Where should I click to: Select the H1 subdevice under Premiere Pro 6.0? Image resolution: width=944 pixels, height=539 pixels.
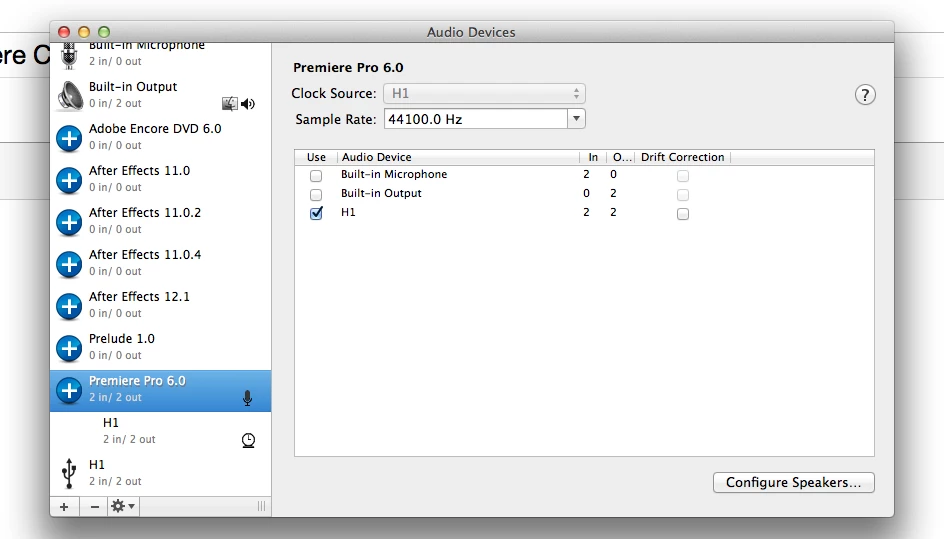160,431
